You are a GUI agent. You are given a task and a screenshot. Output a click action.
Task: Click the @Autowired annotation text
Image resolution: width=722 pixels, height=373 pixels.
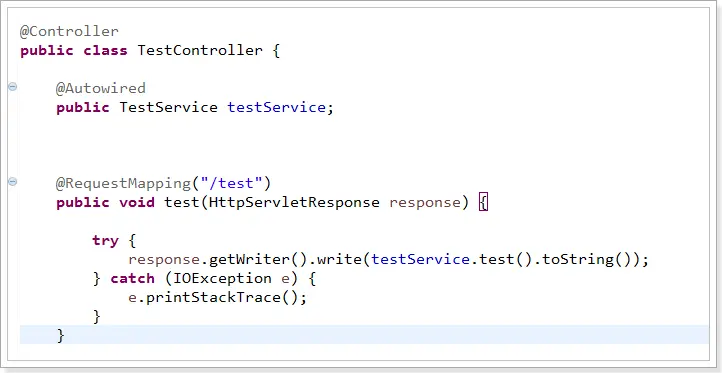point(101,88)
